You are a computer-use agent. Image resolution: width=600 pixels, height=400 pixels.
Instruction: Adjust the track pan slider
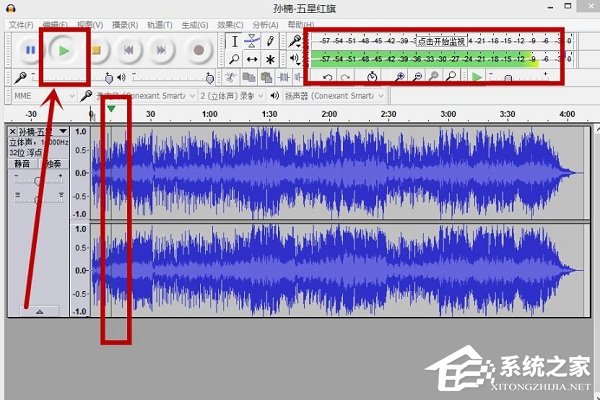pos(38,198)
